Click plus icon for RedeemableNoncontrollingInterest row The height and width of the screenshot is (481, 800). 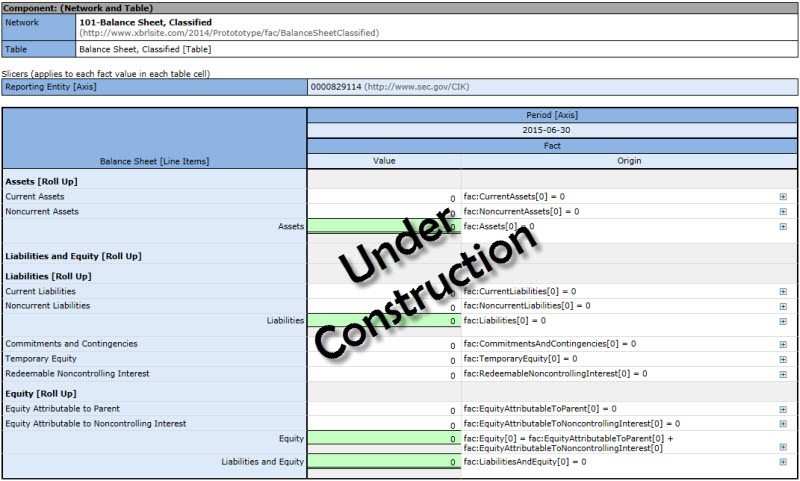tap(783, 374)
